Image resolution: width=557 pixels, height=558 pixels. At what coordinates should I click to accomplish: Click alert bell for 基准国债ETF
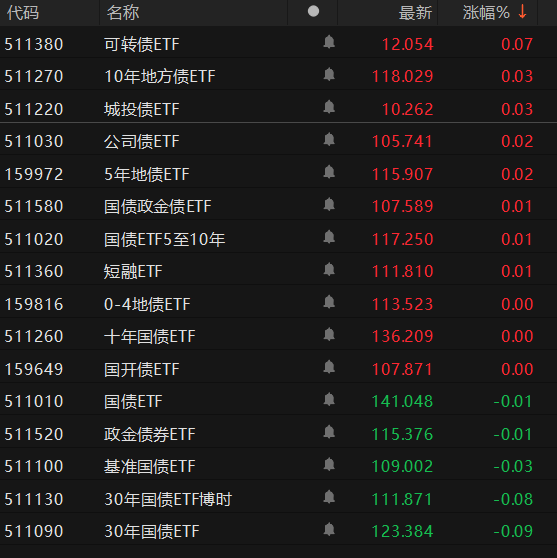329,465
